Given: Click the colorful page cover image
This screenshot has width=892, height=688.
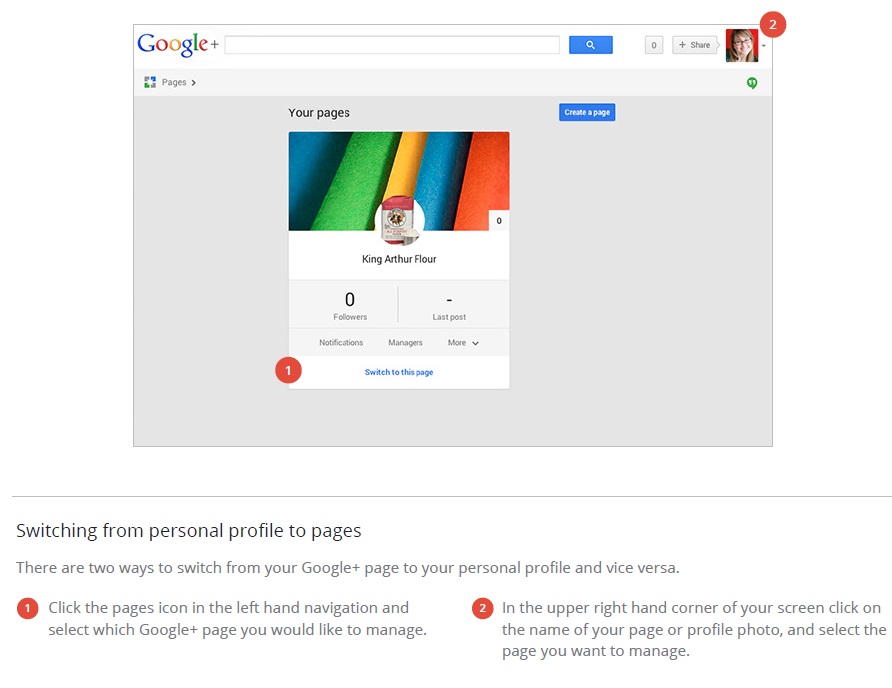Looking at the screenshot, I should click(x=399, y=181).
